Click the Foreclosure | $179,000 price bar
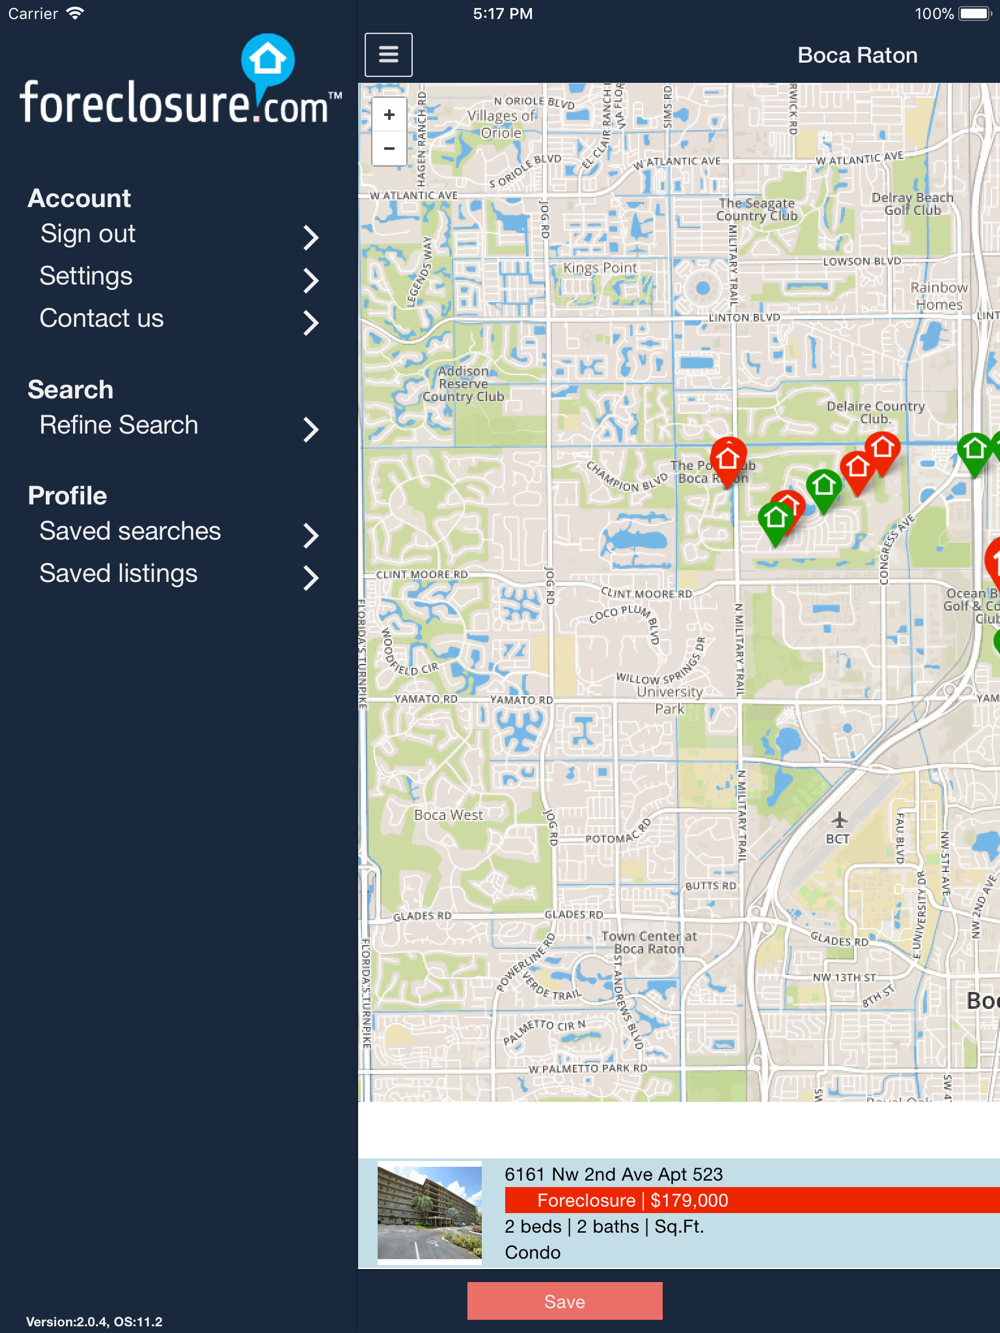This screenshot has height=1333, width=1000. click(x=752, y=1200)
